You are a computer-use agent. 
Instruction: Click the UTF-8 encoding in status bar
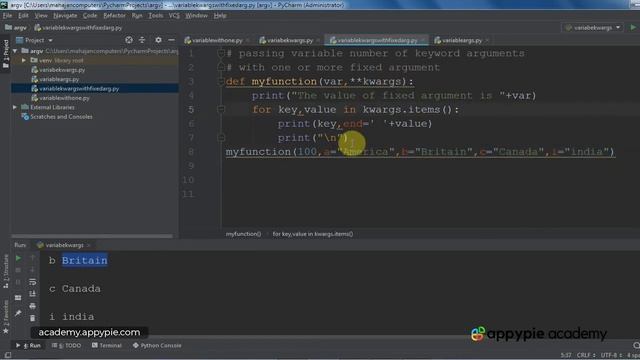[611, 355]
